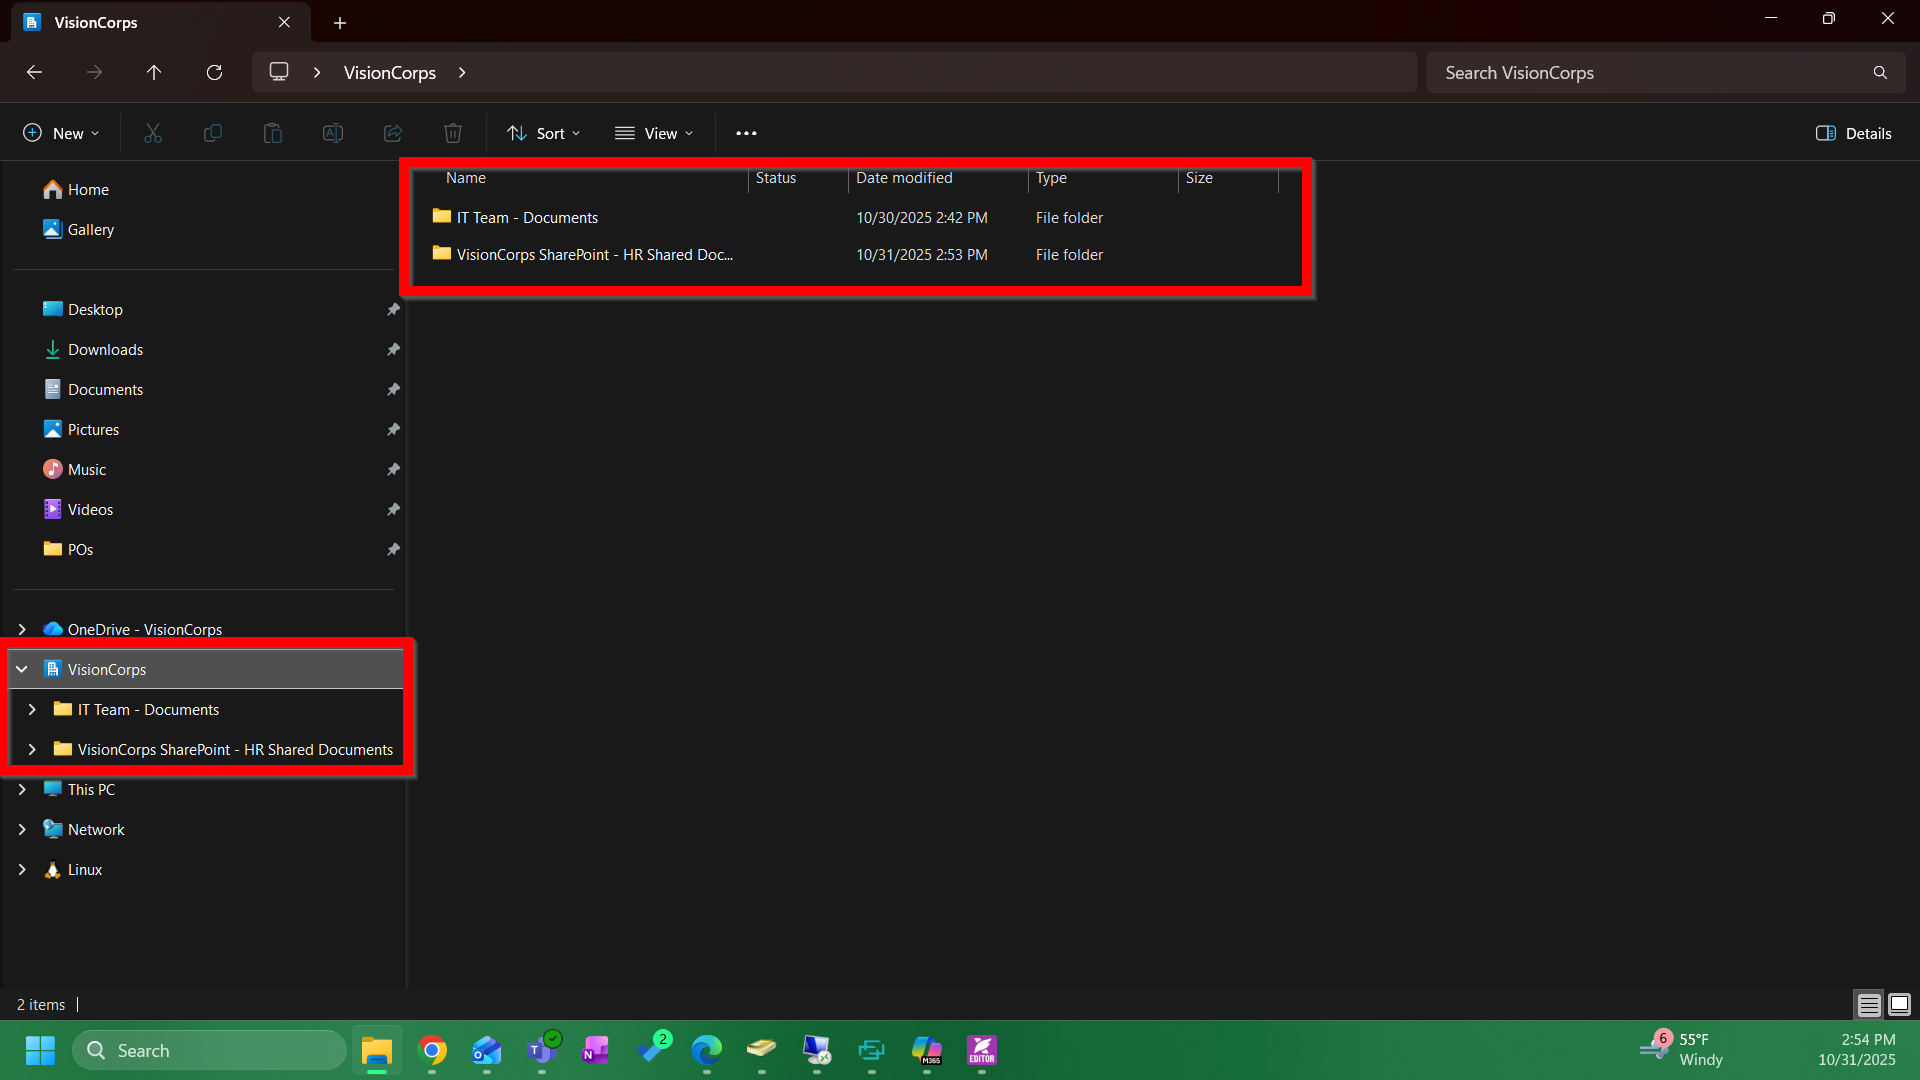Switch to large thumbnails view in status bar

[1897, 1004]
